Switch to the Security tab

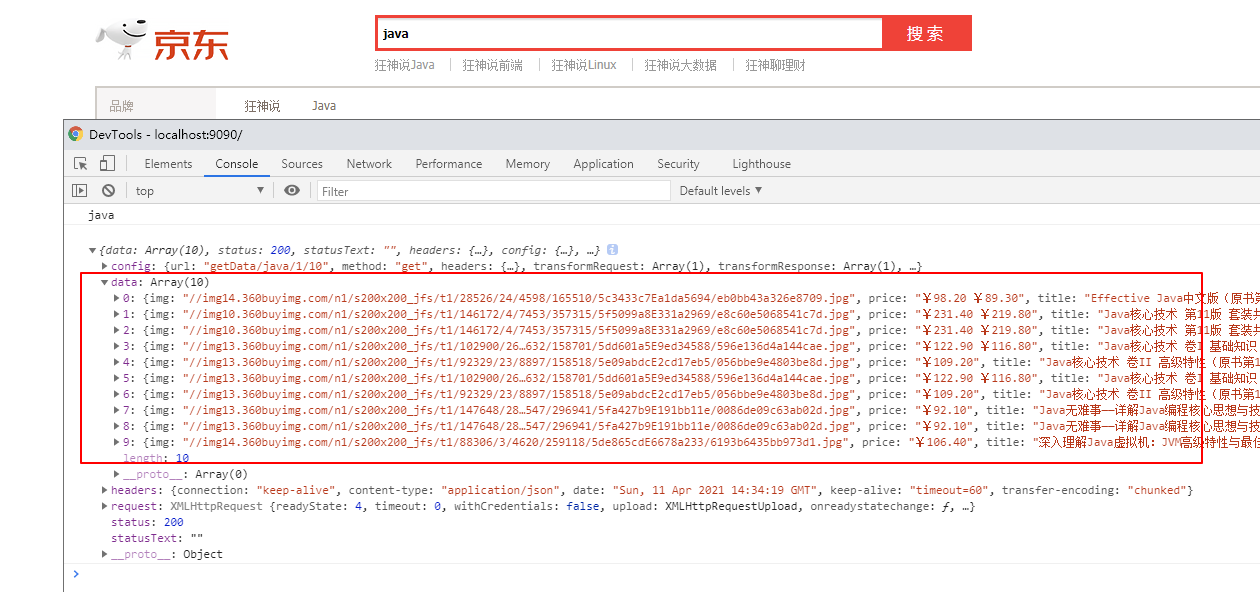(x=679, y=164)
